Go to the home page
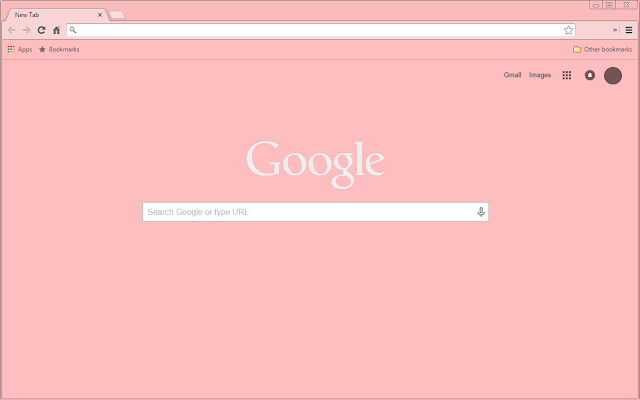The width and height of the screenshot is (640, 400). click(x=56, y=30)
